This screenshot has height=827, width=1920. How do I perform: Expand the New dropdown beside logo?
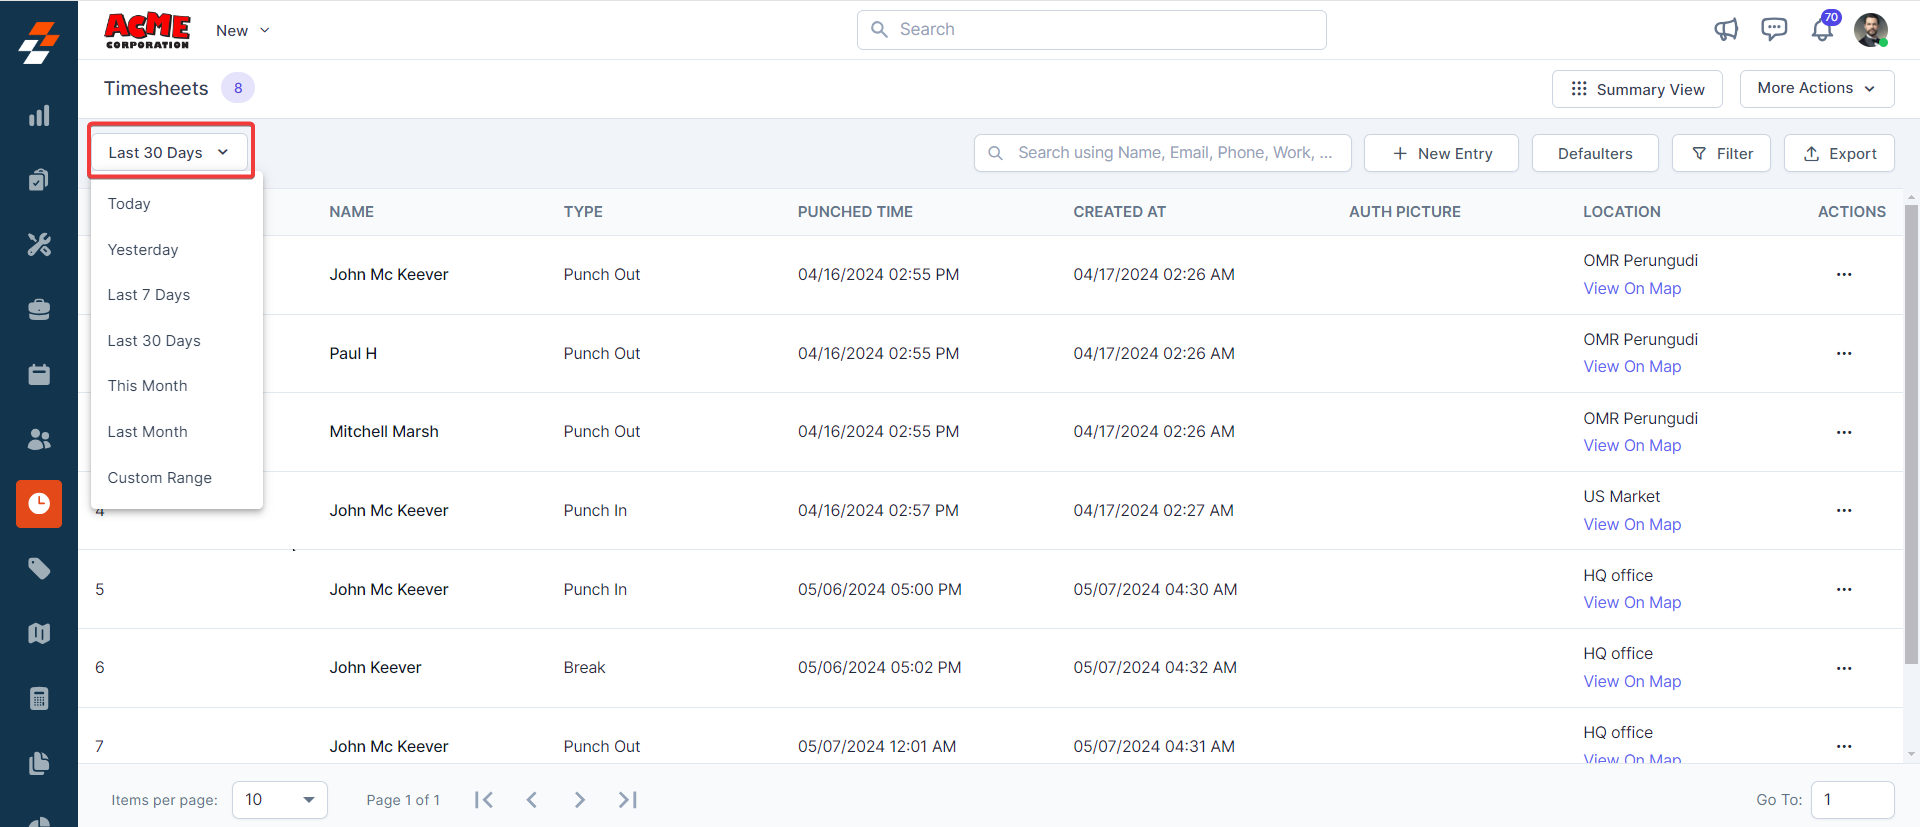pyautogui.click(x=243, y=31)
